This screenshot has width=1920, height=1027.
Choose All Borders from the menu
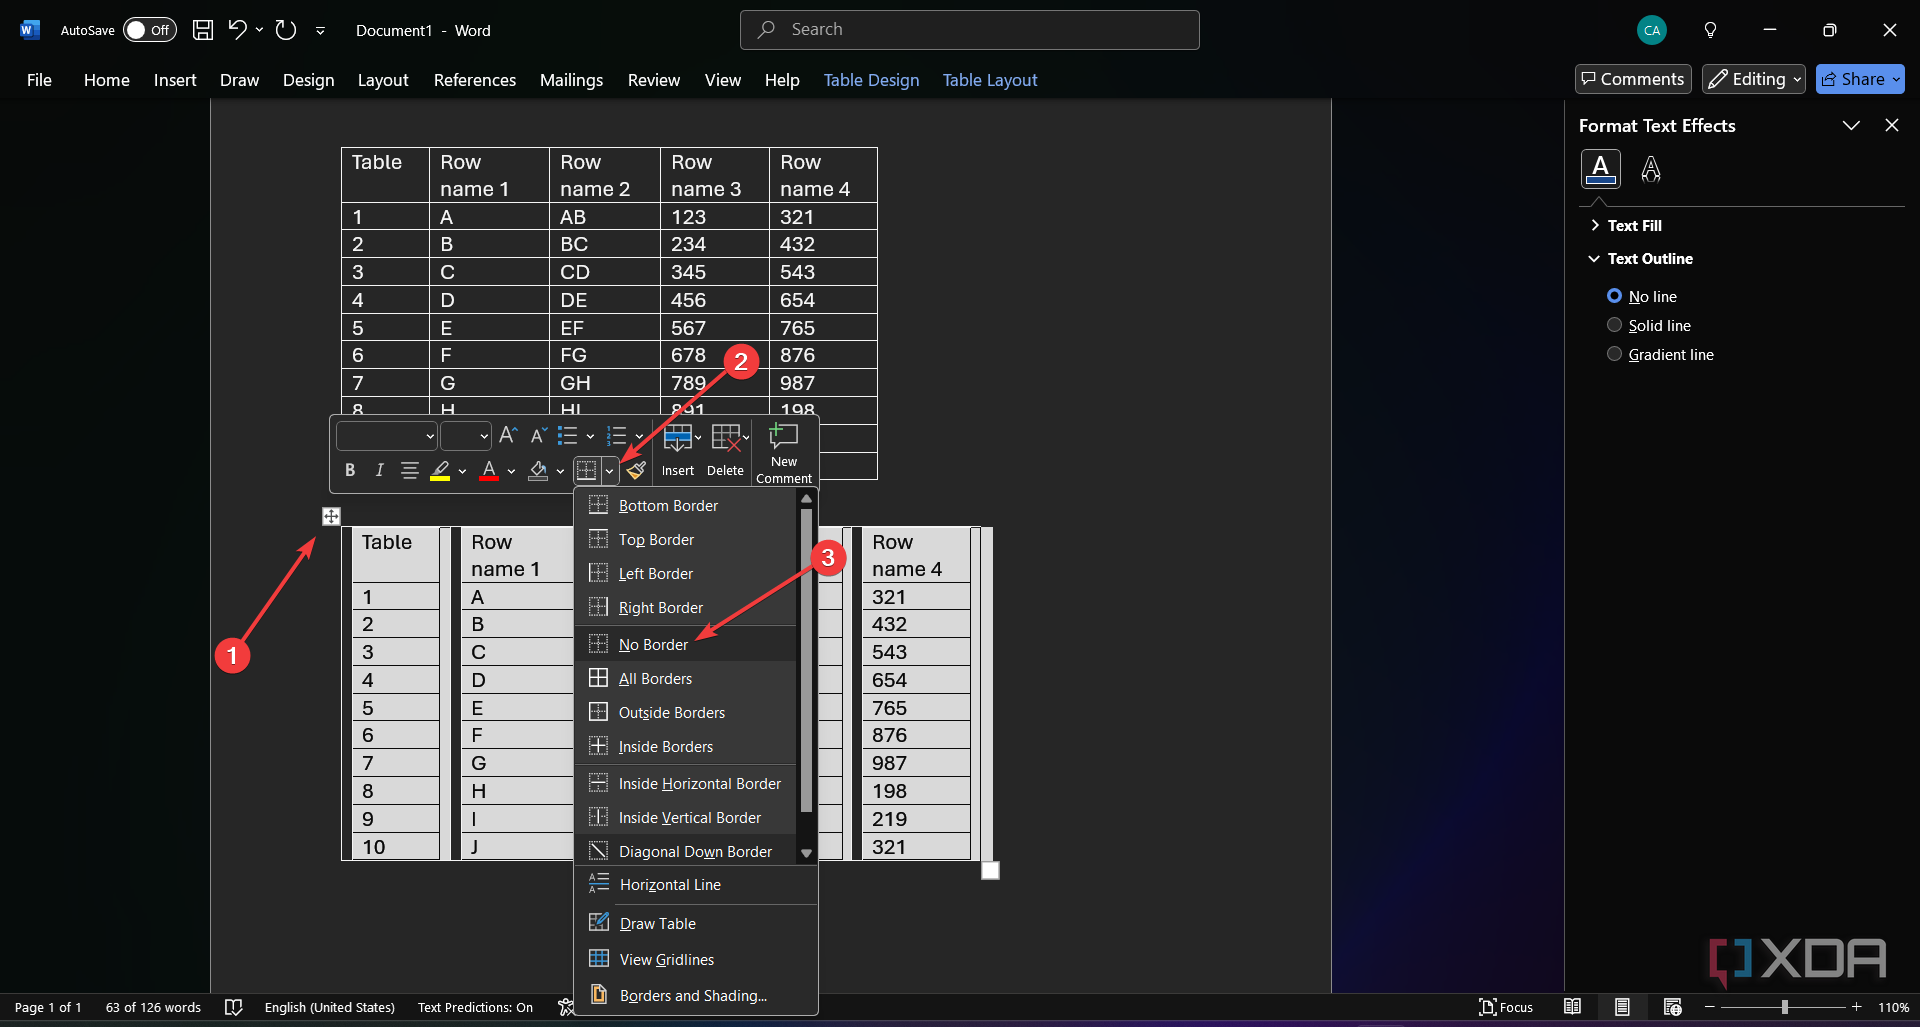[x=685, y=679]
